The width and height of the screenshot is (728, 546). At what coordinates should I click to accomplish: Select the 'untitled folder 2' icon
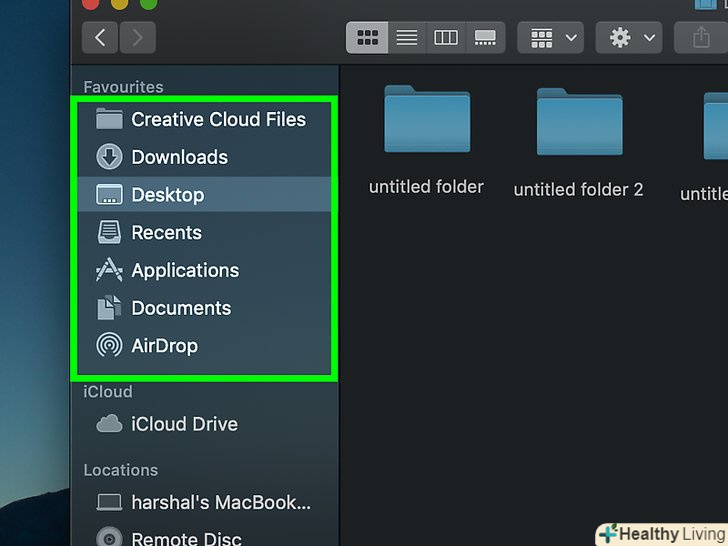click(x=579, y=122)
